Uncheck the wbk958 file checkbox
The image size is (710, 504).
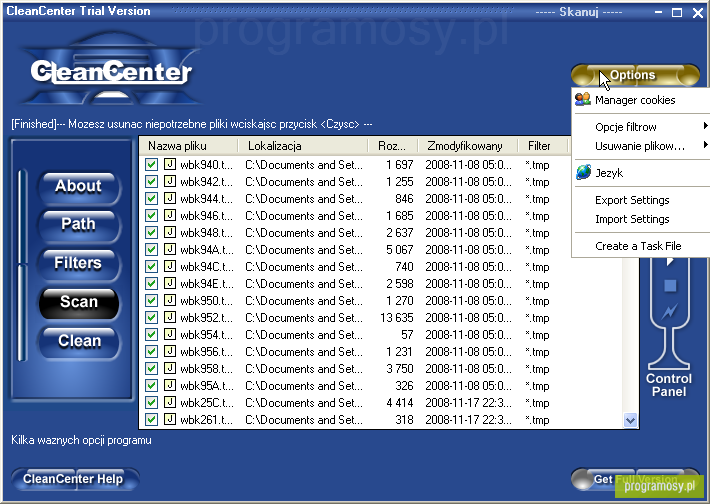(x=151, y=368)
